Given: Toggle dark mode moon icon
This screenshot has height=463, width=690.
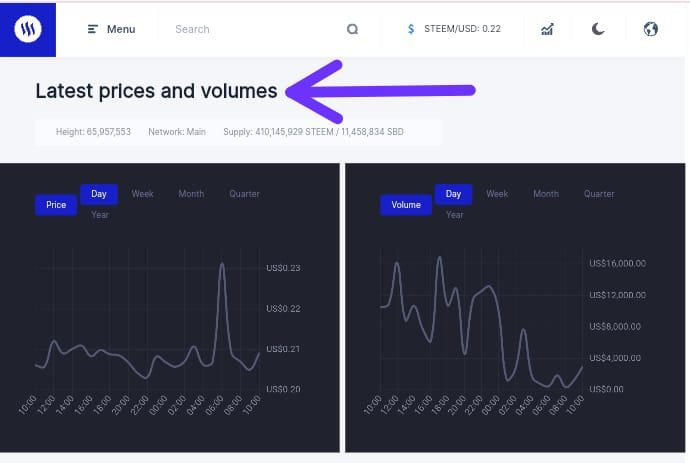Looking at the screenshot, I should pos(598,29).
